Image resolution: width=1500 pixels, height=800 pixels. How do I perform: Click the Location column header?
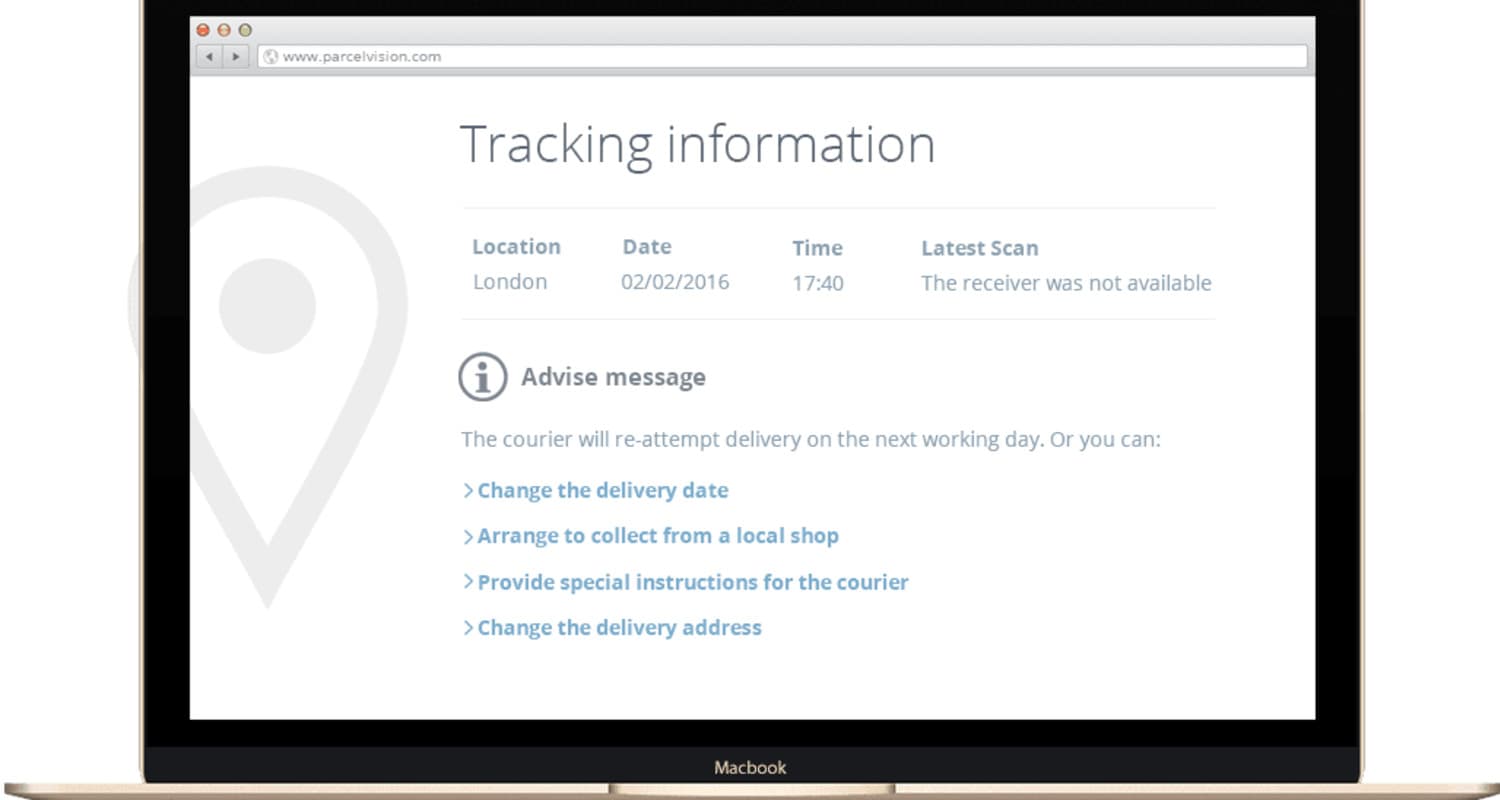coord(516,247)
